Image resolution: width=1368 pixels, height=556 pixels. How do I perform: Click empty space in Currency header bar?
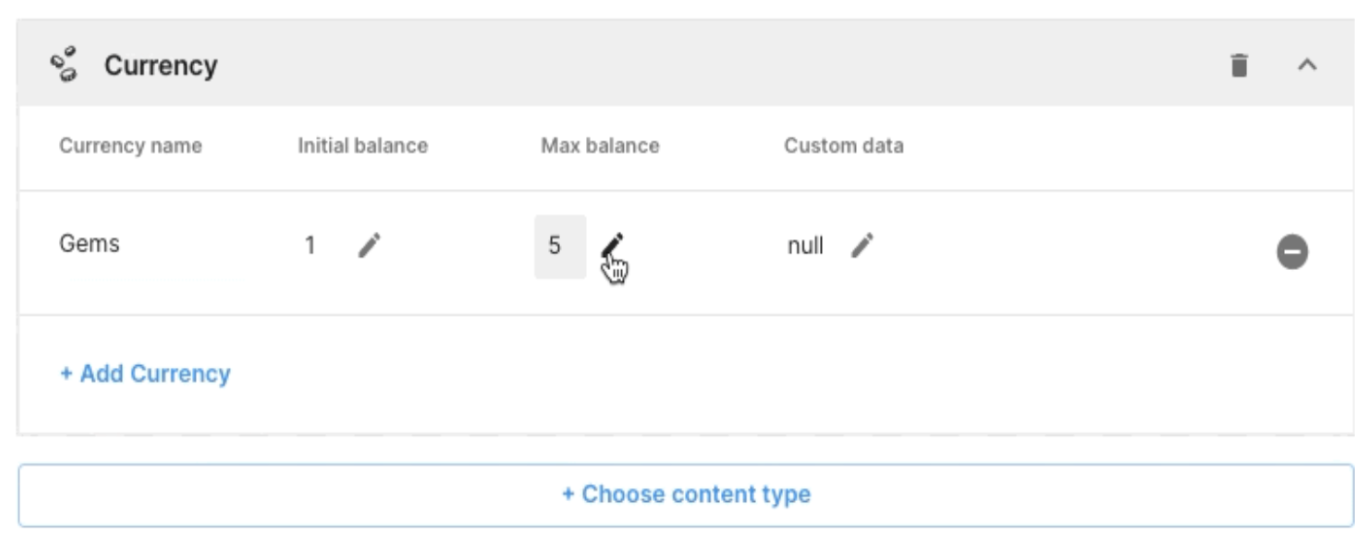click(x=700, y=66)
